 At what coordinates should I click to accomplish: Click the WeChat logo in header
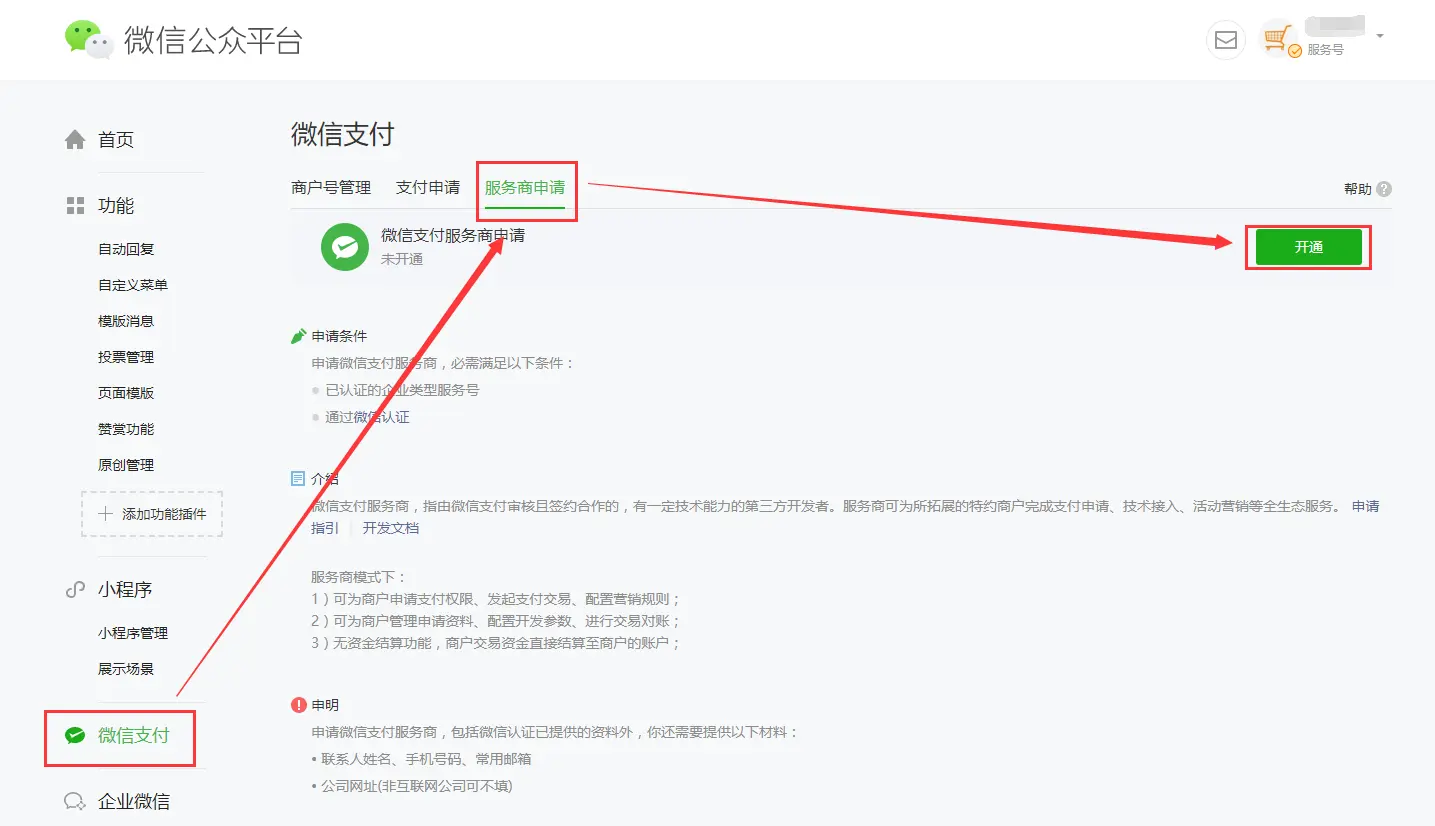[x=89, y=40]
